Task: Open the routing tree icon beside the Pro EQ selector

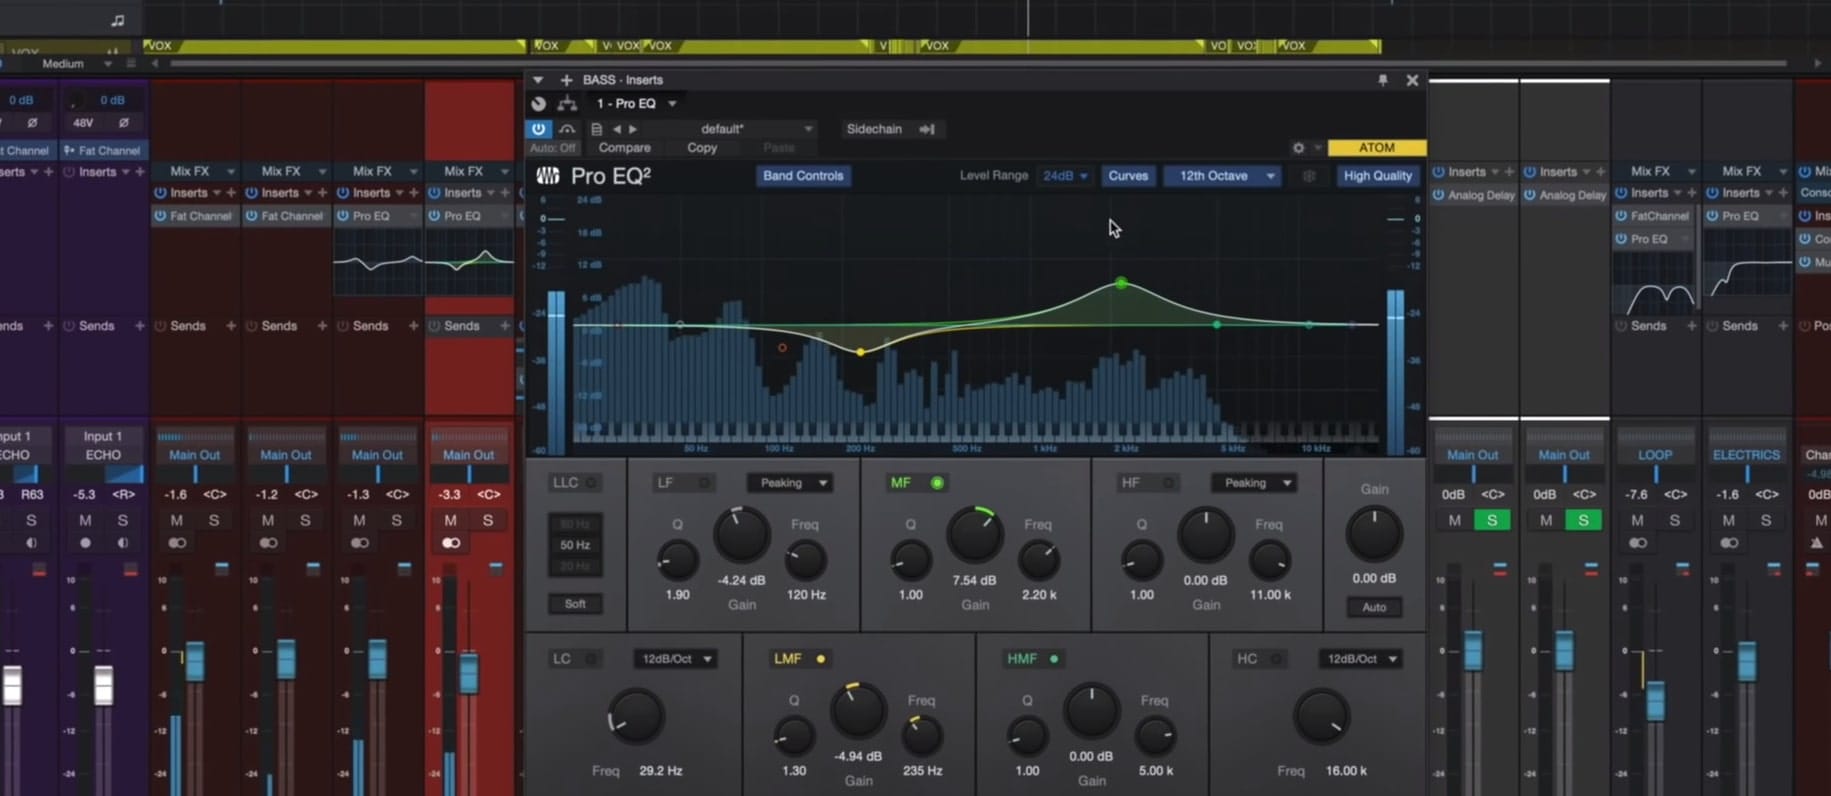Action: point(567,104)
